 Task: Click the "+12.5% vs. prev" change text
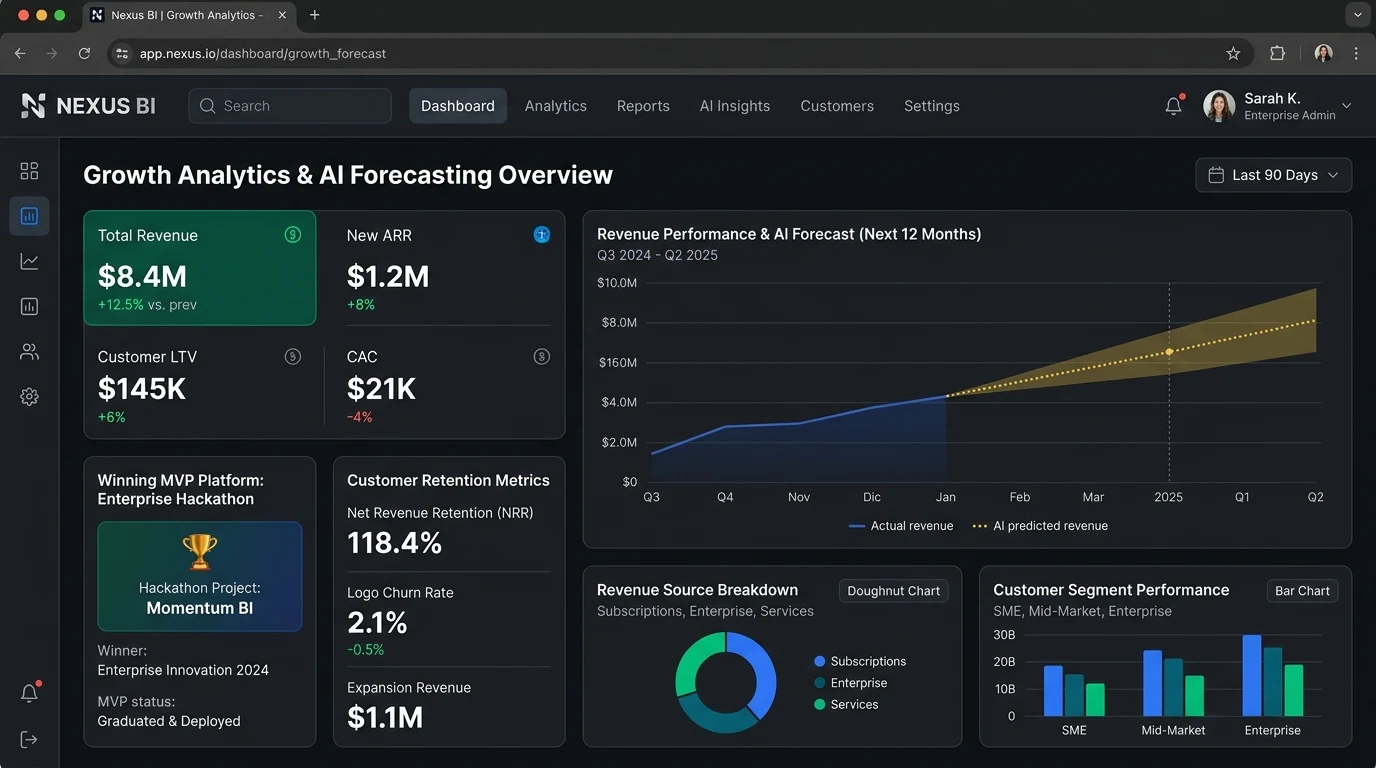coord(147,304)
